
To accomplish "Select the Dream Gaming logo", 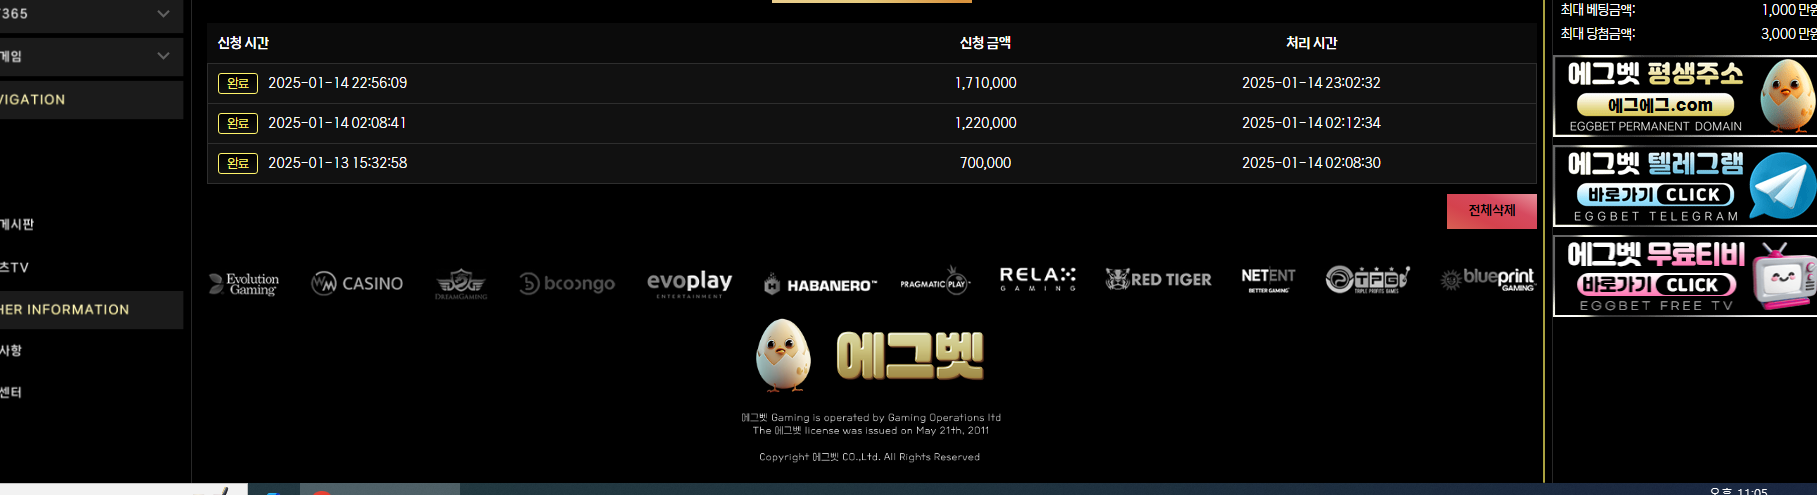I will [461, 284].
